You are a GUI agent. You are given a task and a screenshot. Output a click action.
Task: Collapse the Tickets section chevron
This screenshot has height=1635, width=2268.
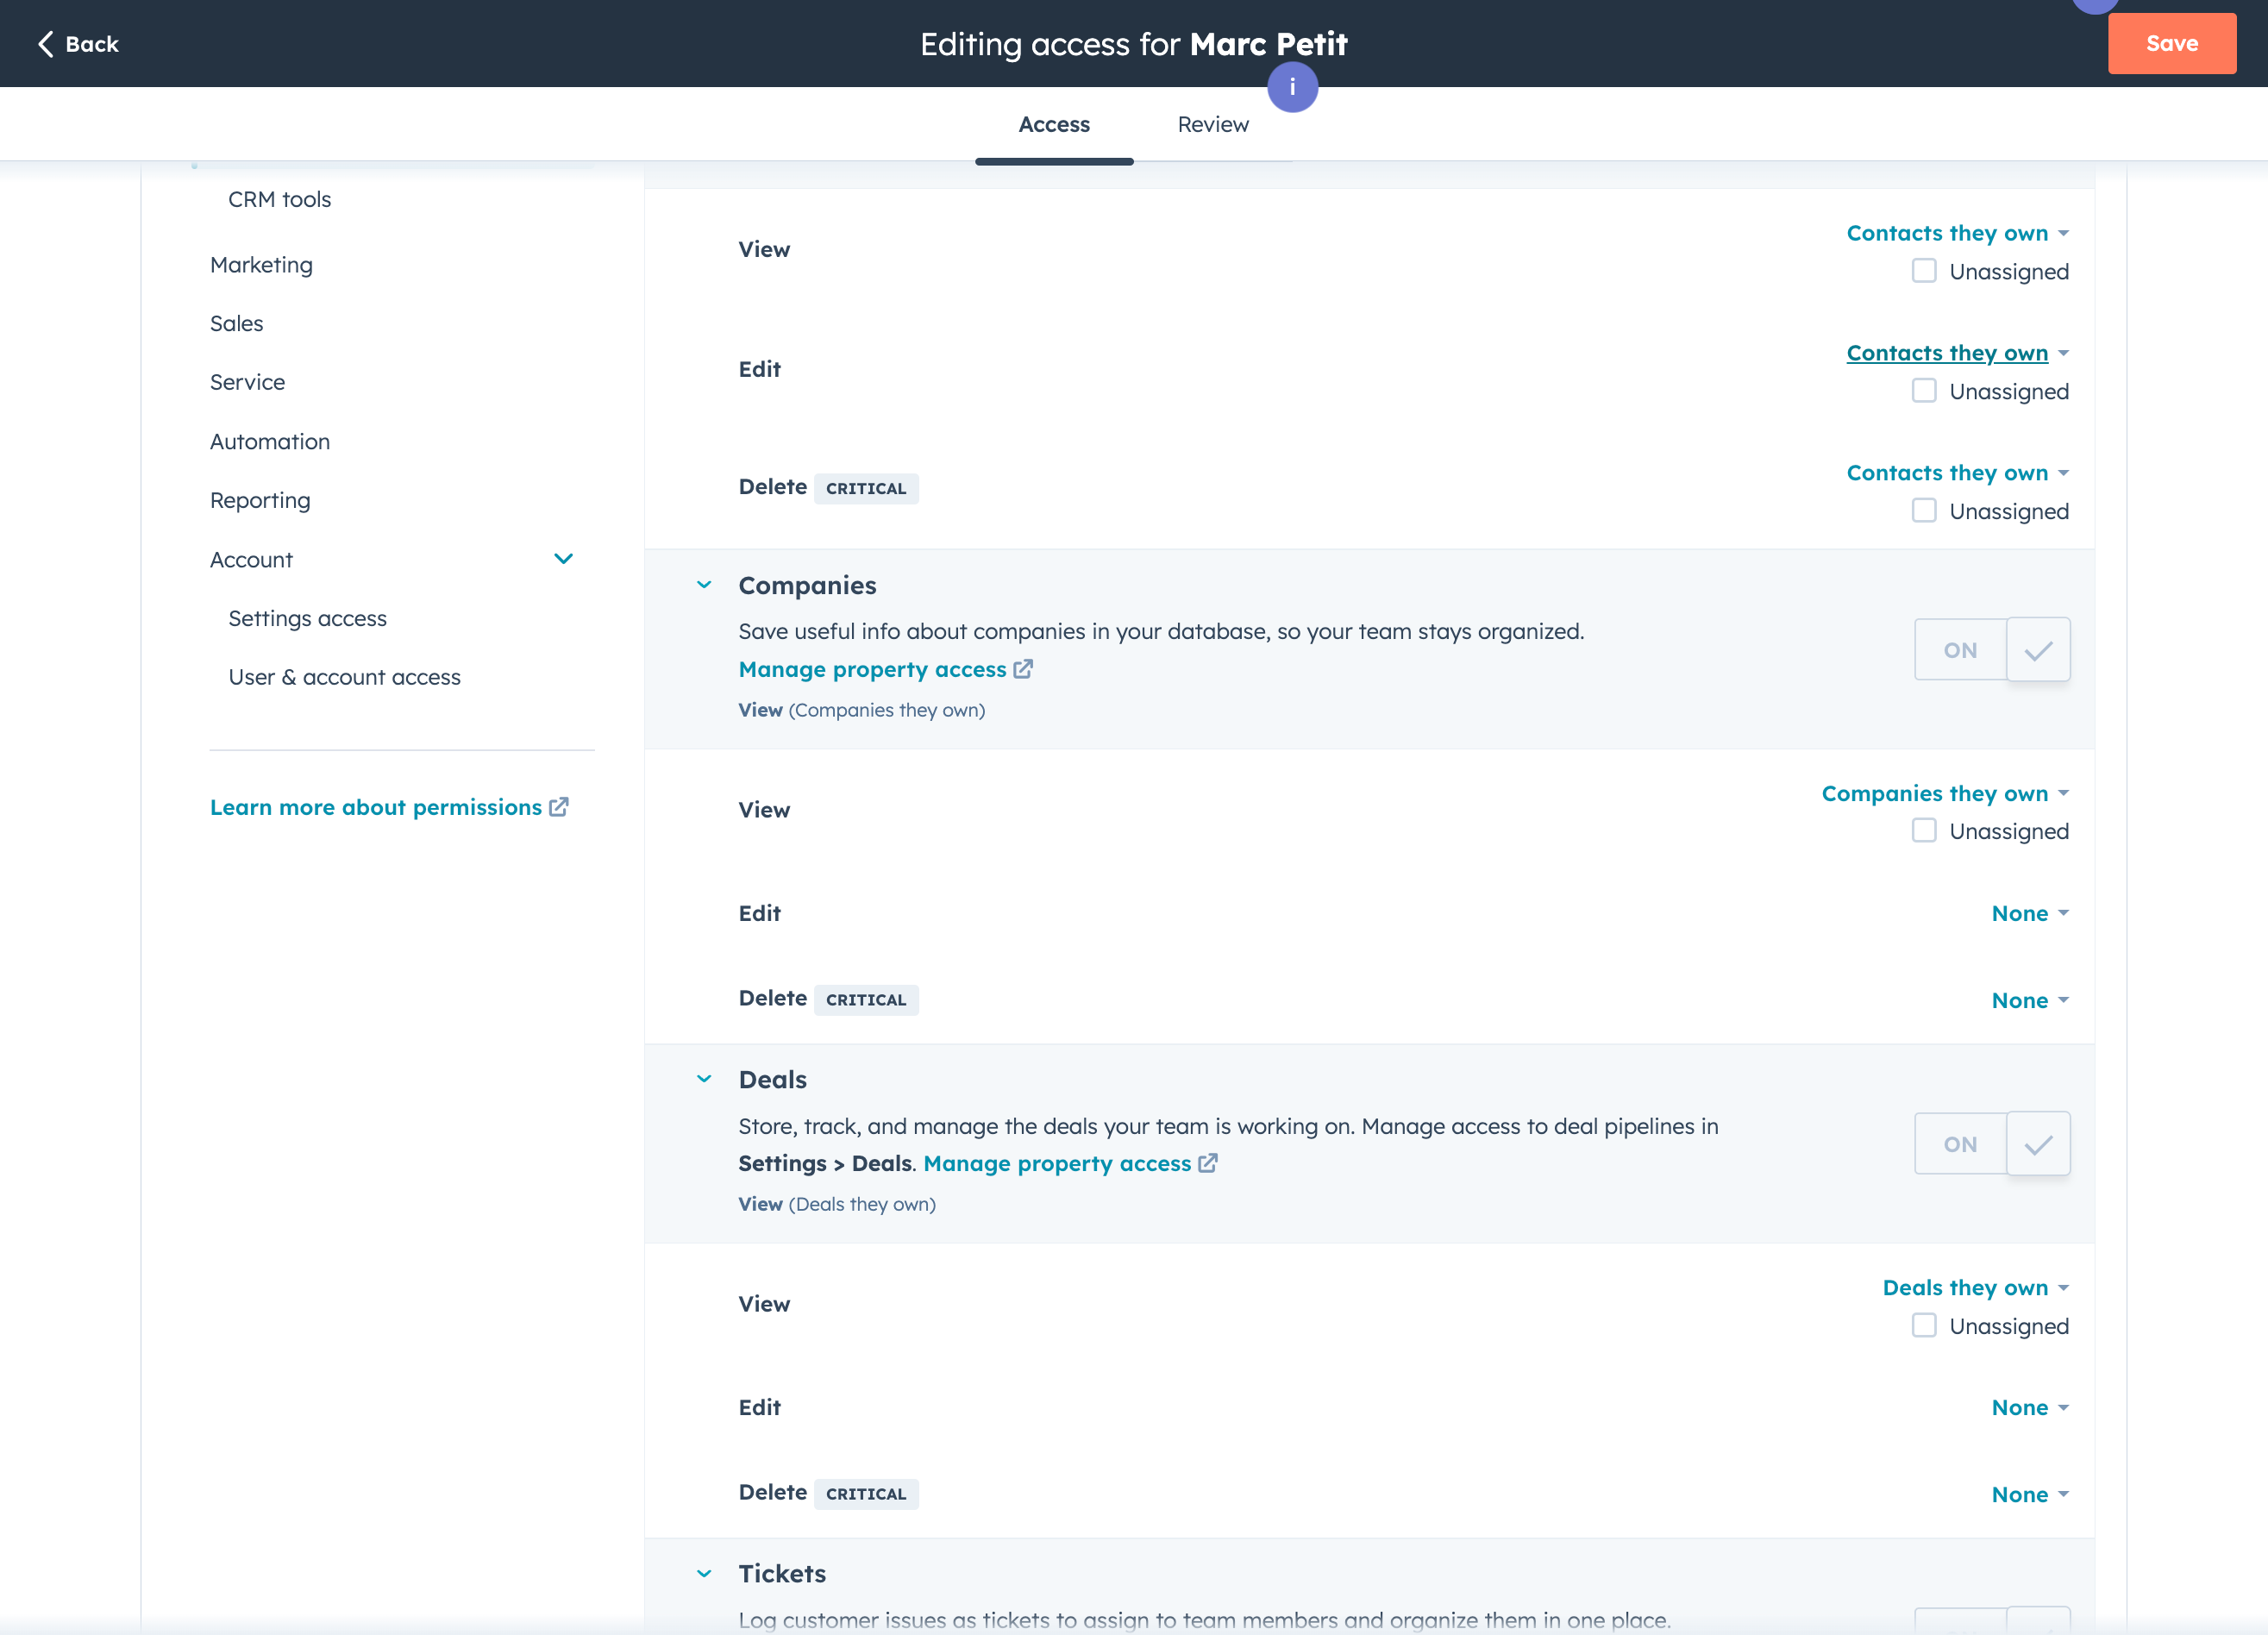click(704, 1574)
